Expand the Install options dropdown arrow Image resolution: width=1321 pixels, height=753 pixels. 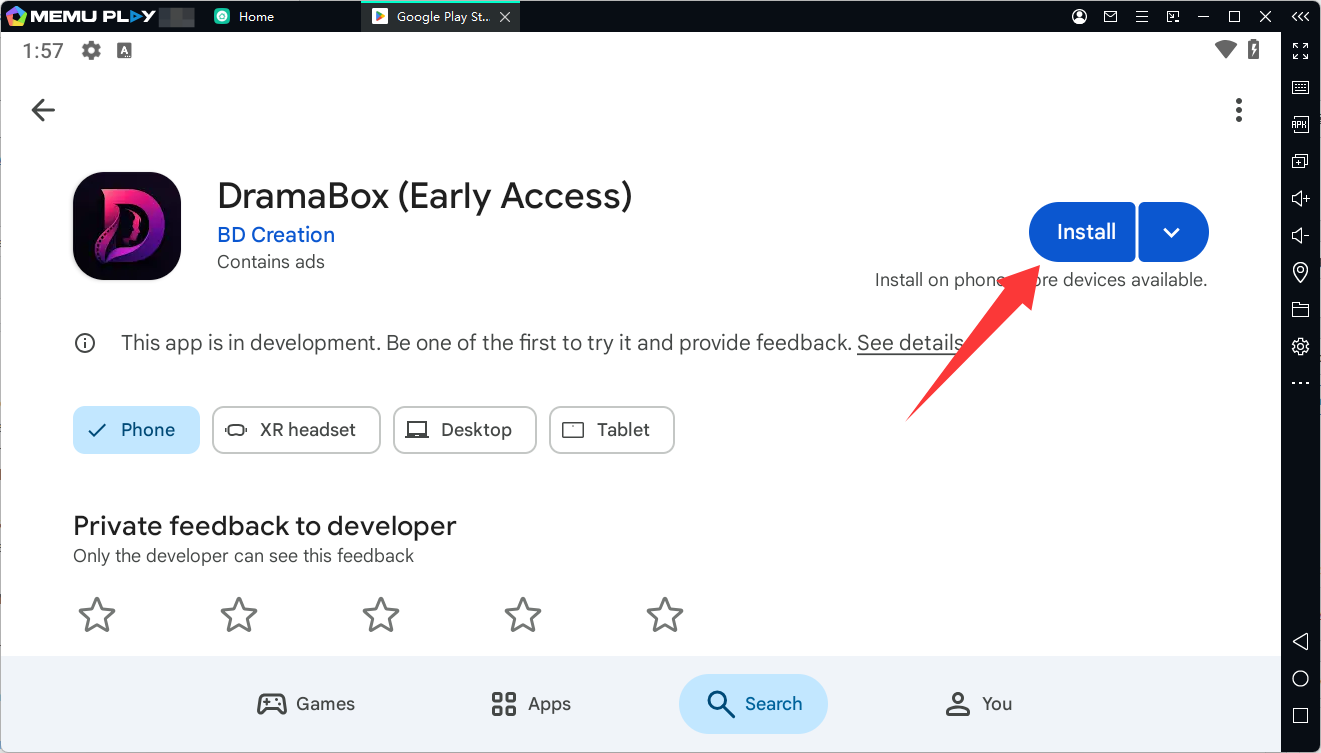point(1173,232)
